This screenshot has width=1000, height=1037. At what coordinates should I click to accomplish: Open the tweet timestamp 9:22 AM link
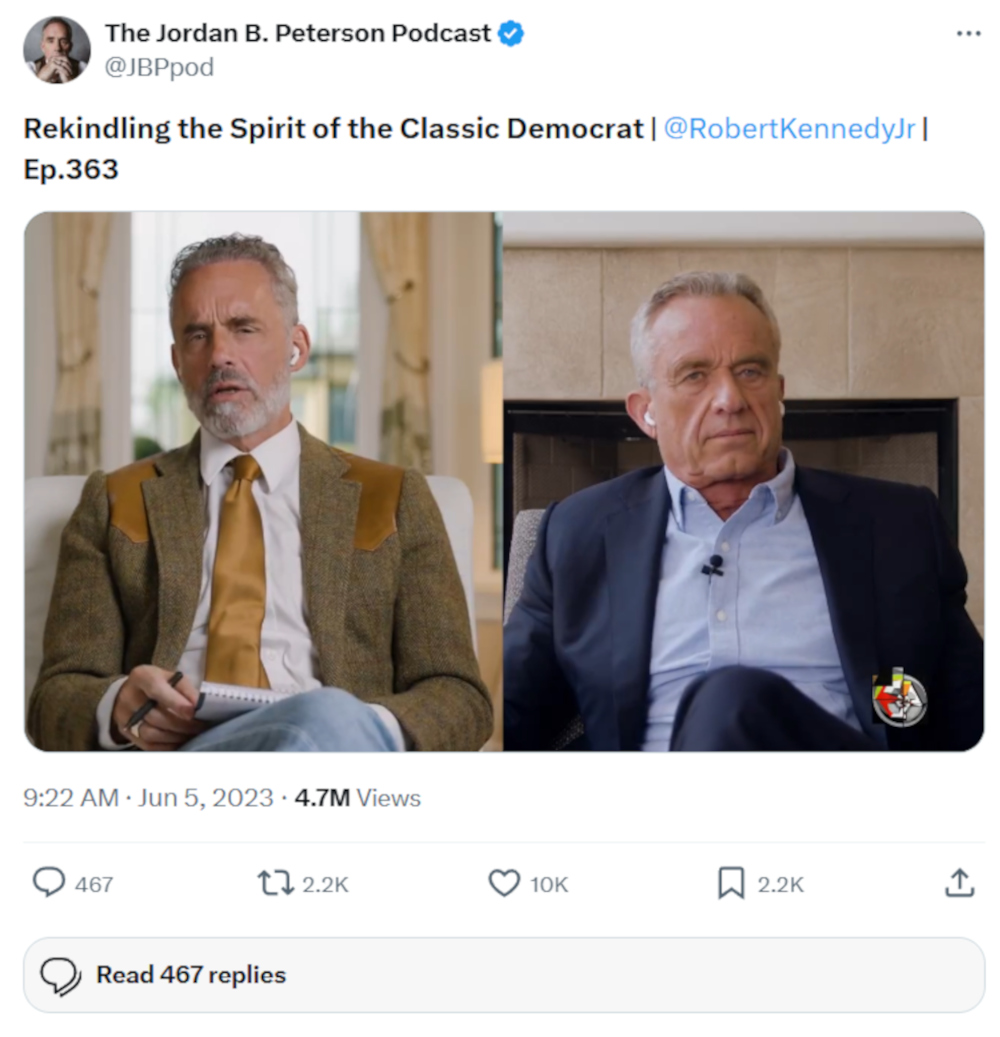click(x=70, y=798)
